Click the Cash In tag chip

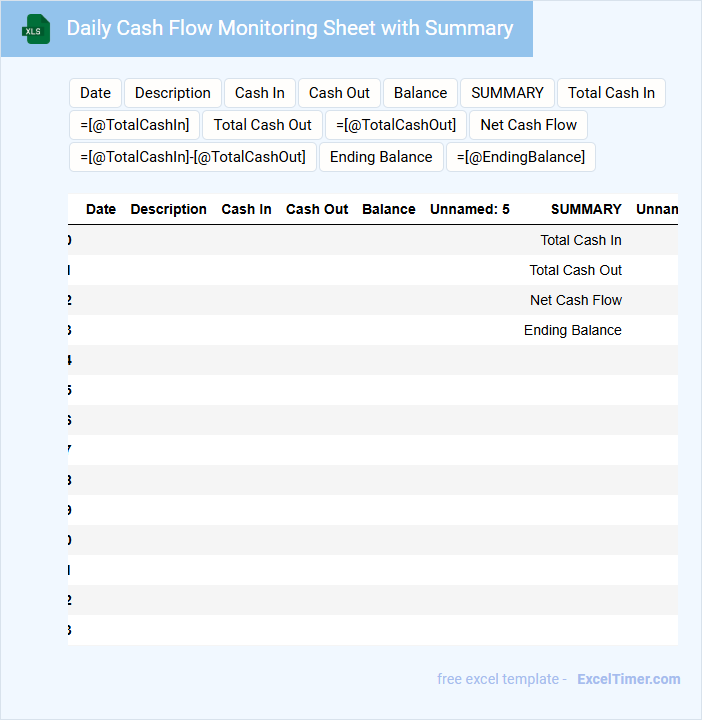pos(259,93)
